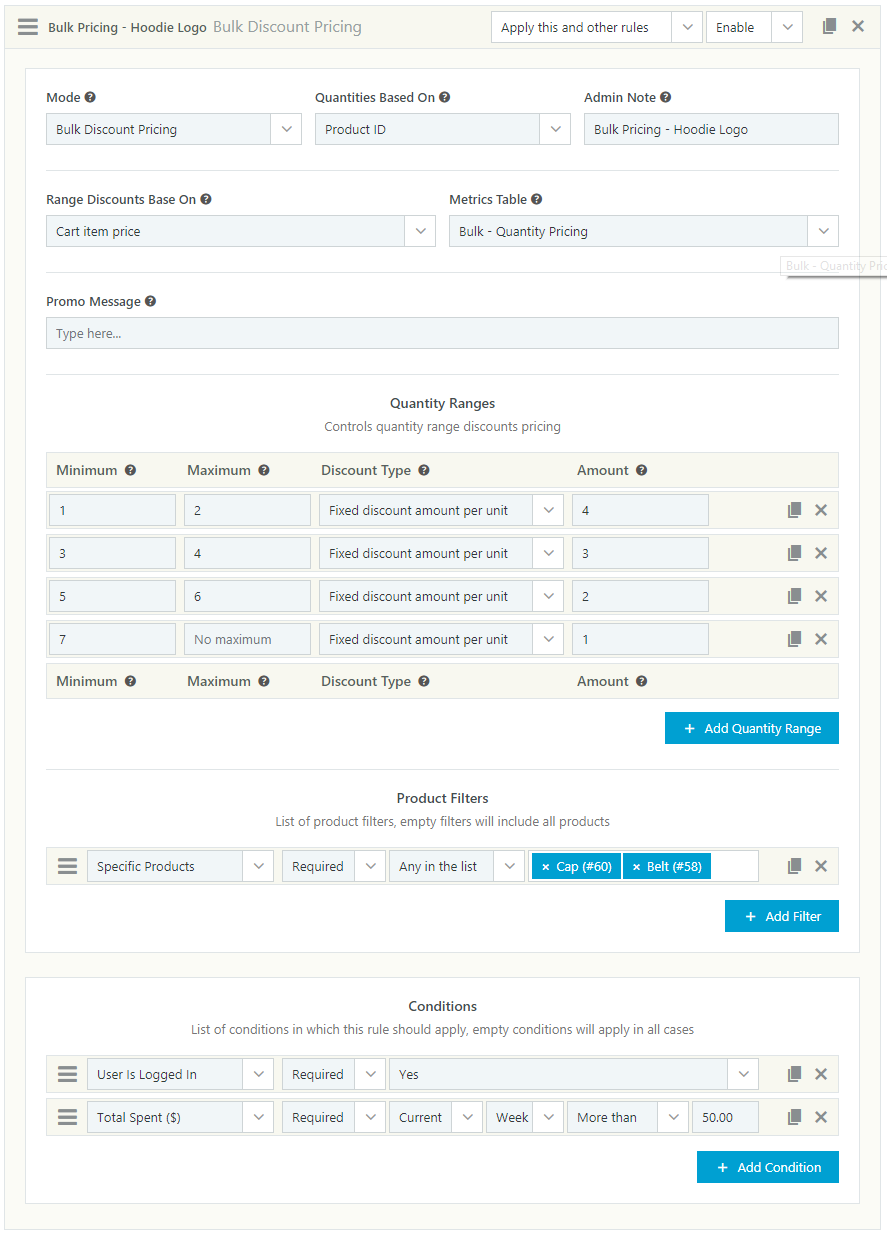This screenshot has height=1235, width=887.
Task: Click the Total Spent amount field
Action: [x=724, y=1118]
